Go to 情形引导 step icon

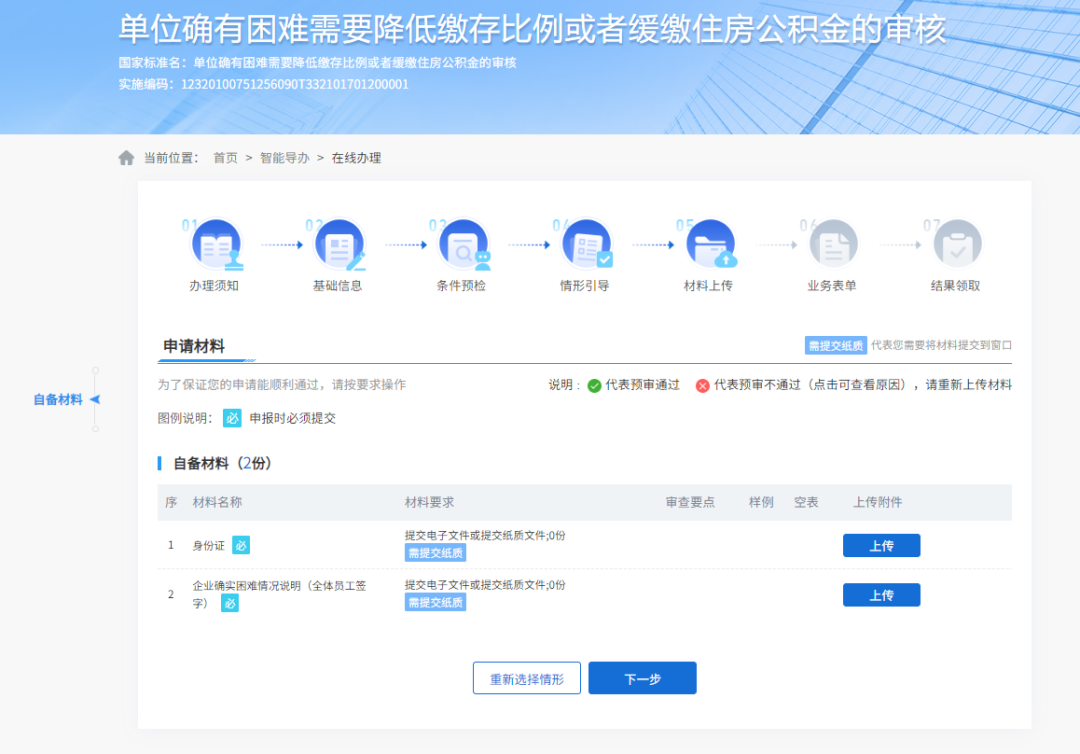pyautogui.click(x=586, y=245)
